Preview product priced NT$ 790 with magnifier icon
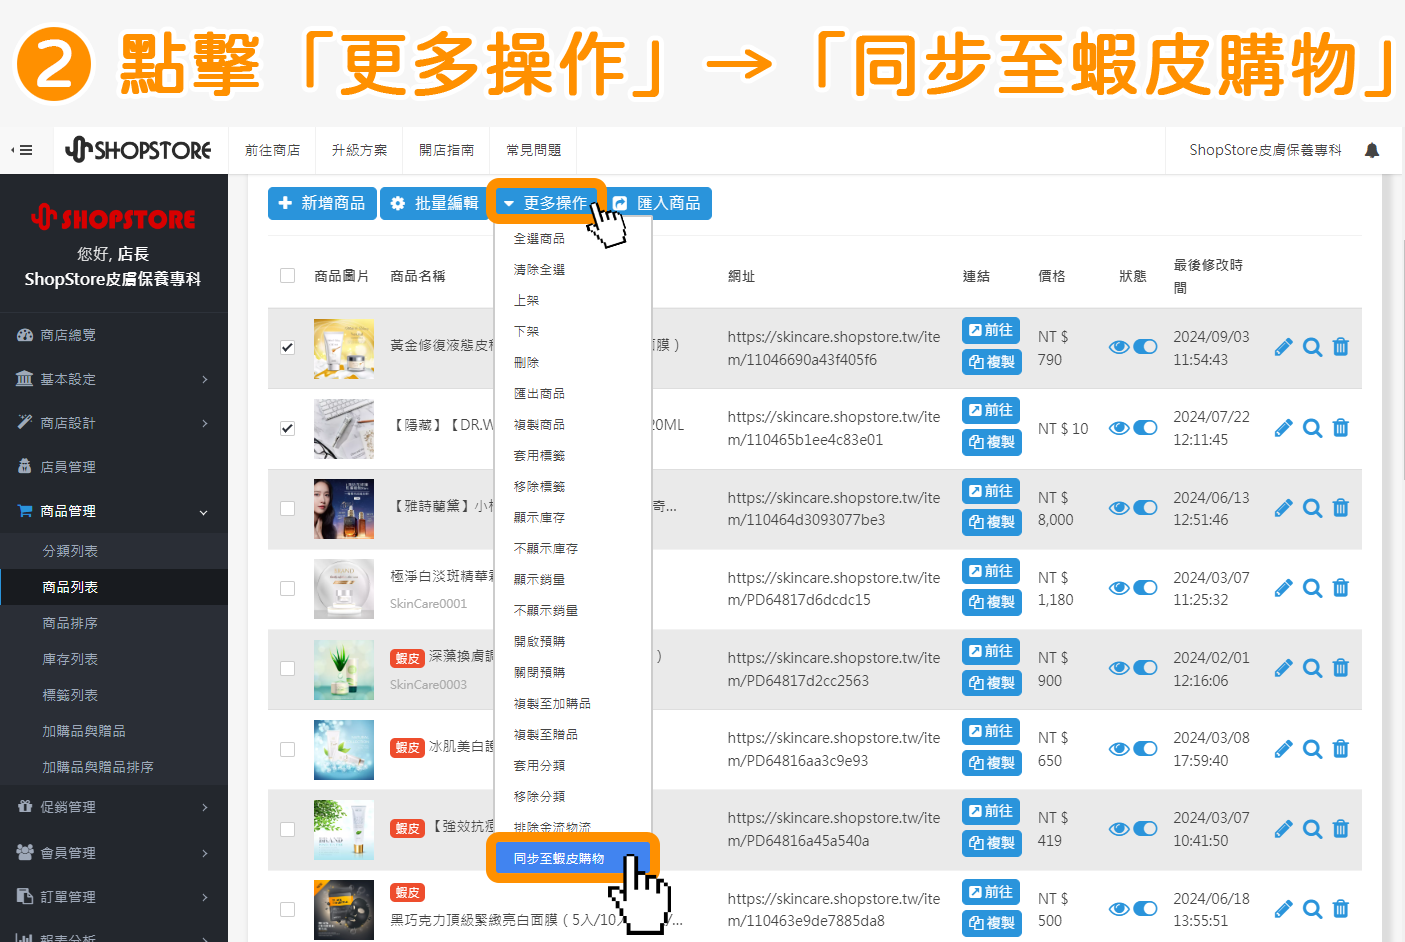The image size is (1405, 942). 1313,347
